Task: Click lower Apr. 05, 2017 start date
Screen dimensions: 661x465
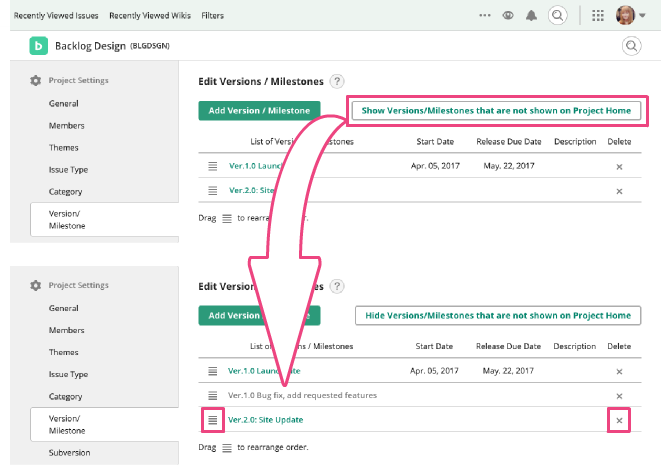Action: pyautogui.click(x=434, y=371)
